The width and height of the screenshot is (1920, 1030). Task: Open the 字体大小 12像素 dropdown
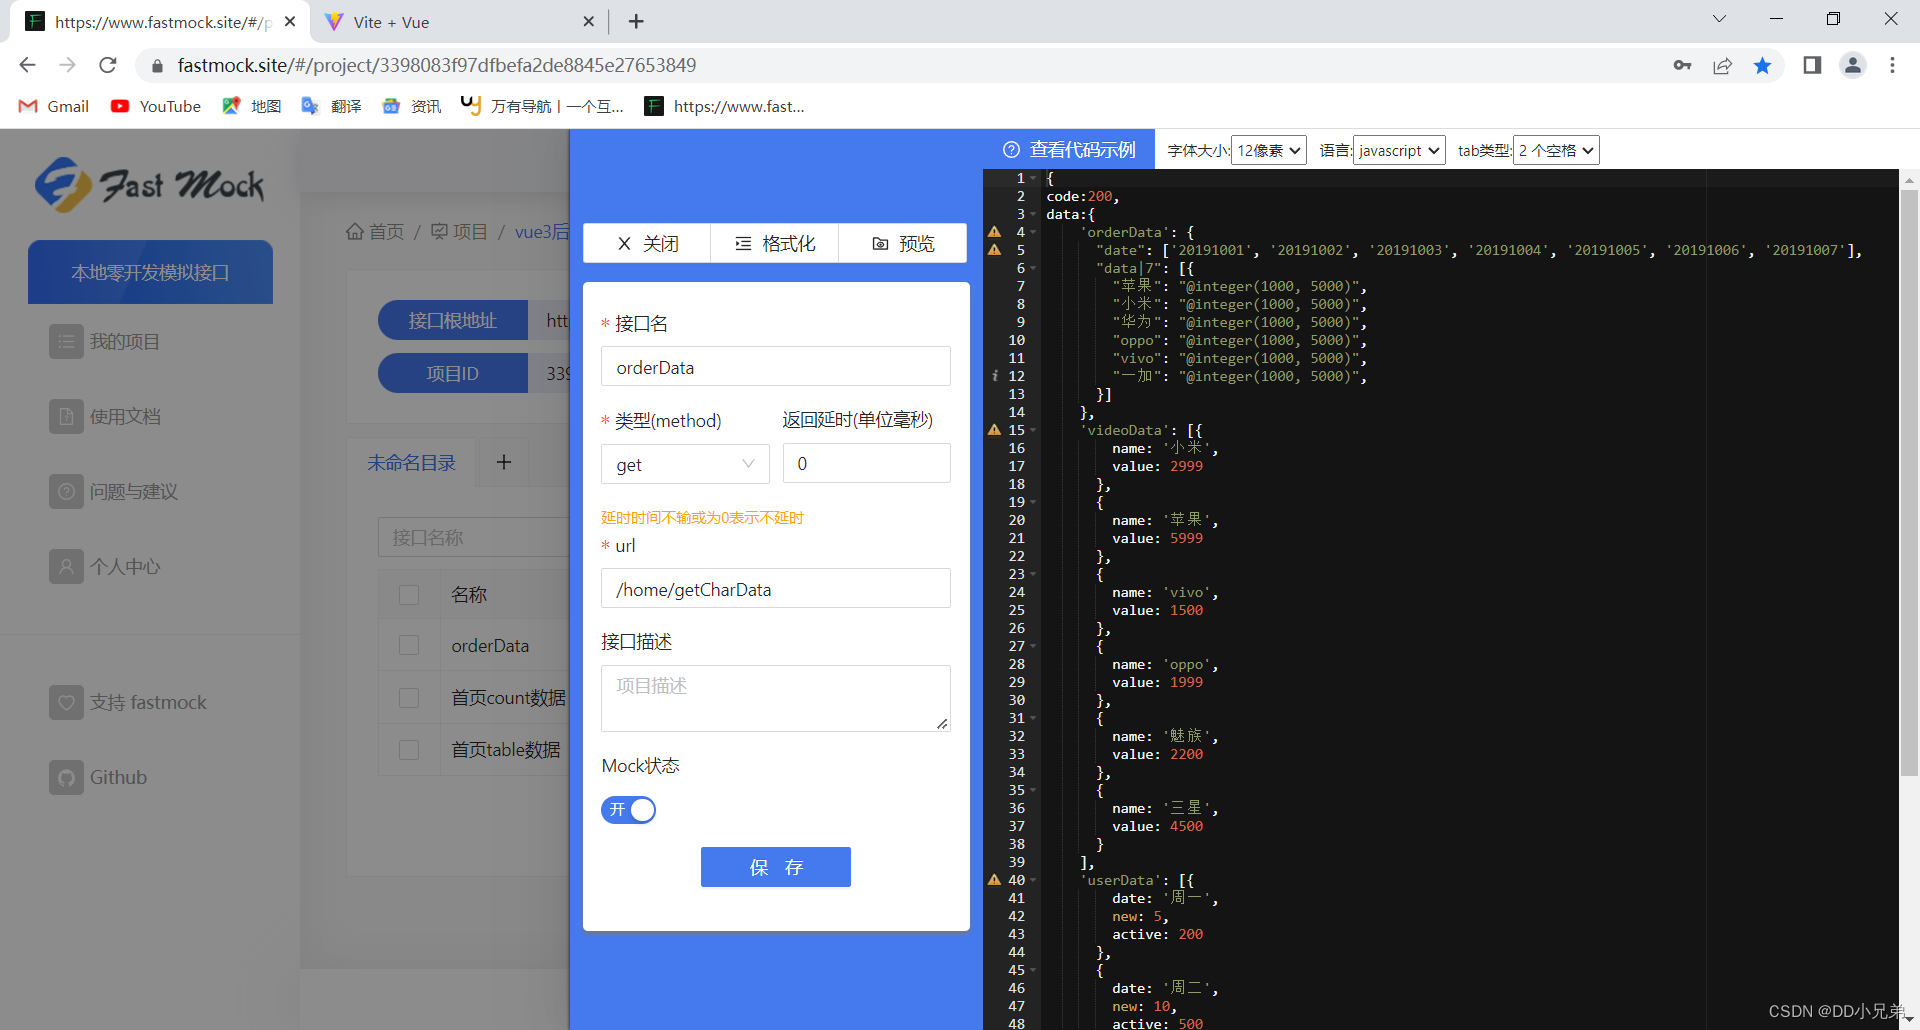tap(1267, 150)
